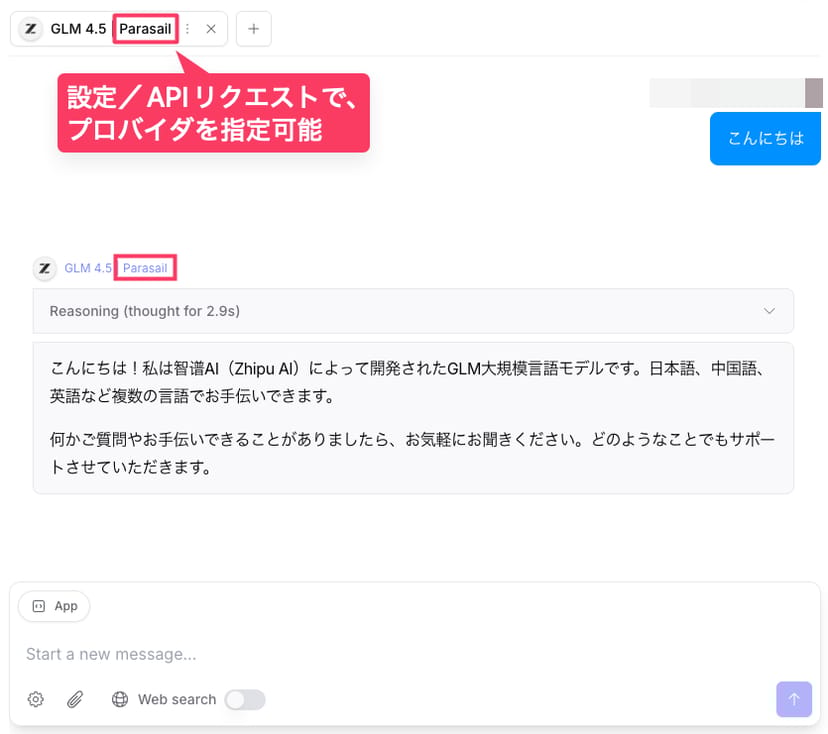
Task: Click the Parasail provider label in the tab
Action: tap(145, 29)
